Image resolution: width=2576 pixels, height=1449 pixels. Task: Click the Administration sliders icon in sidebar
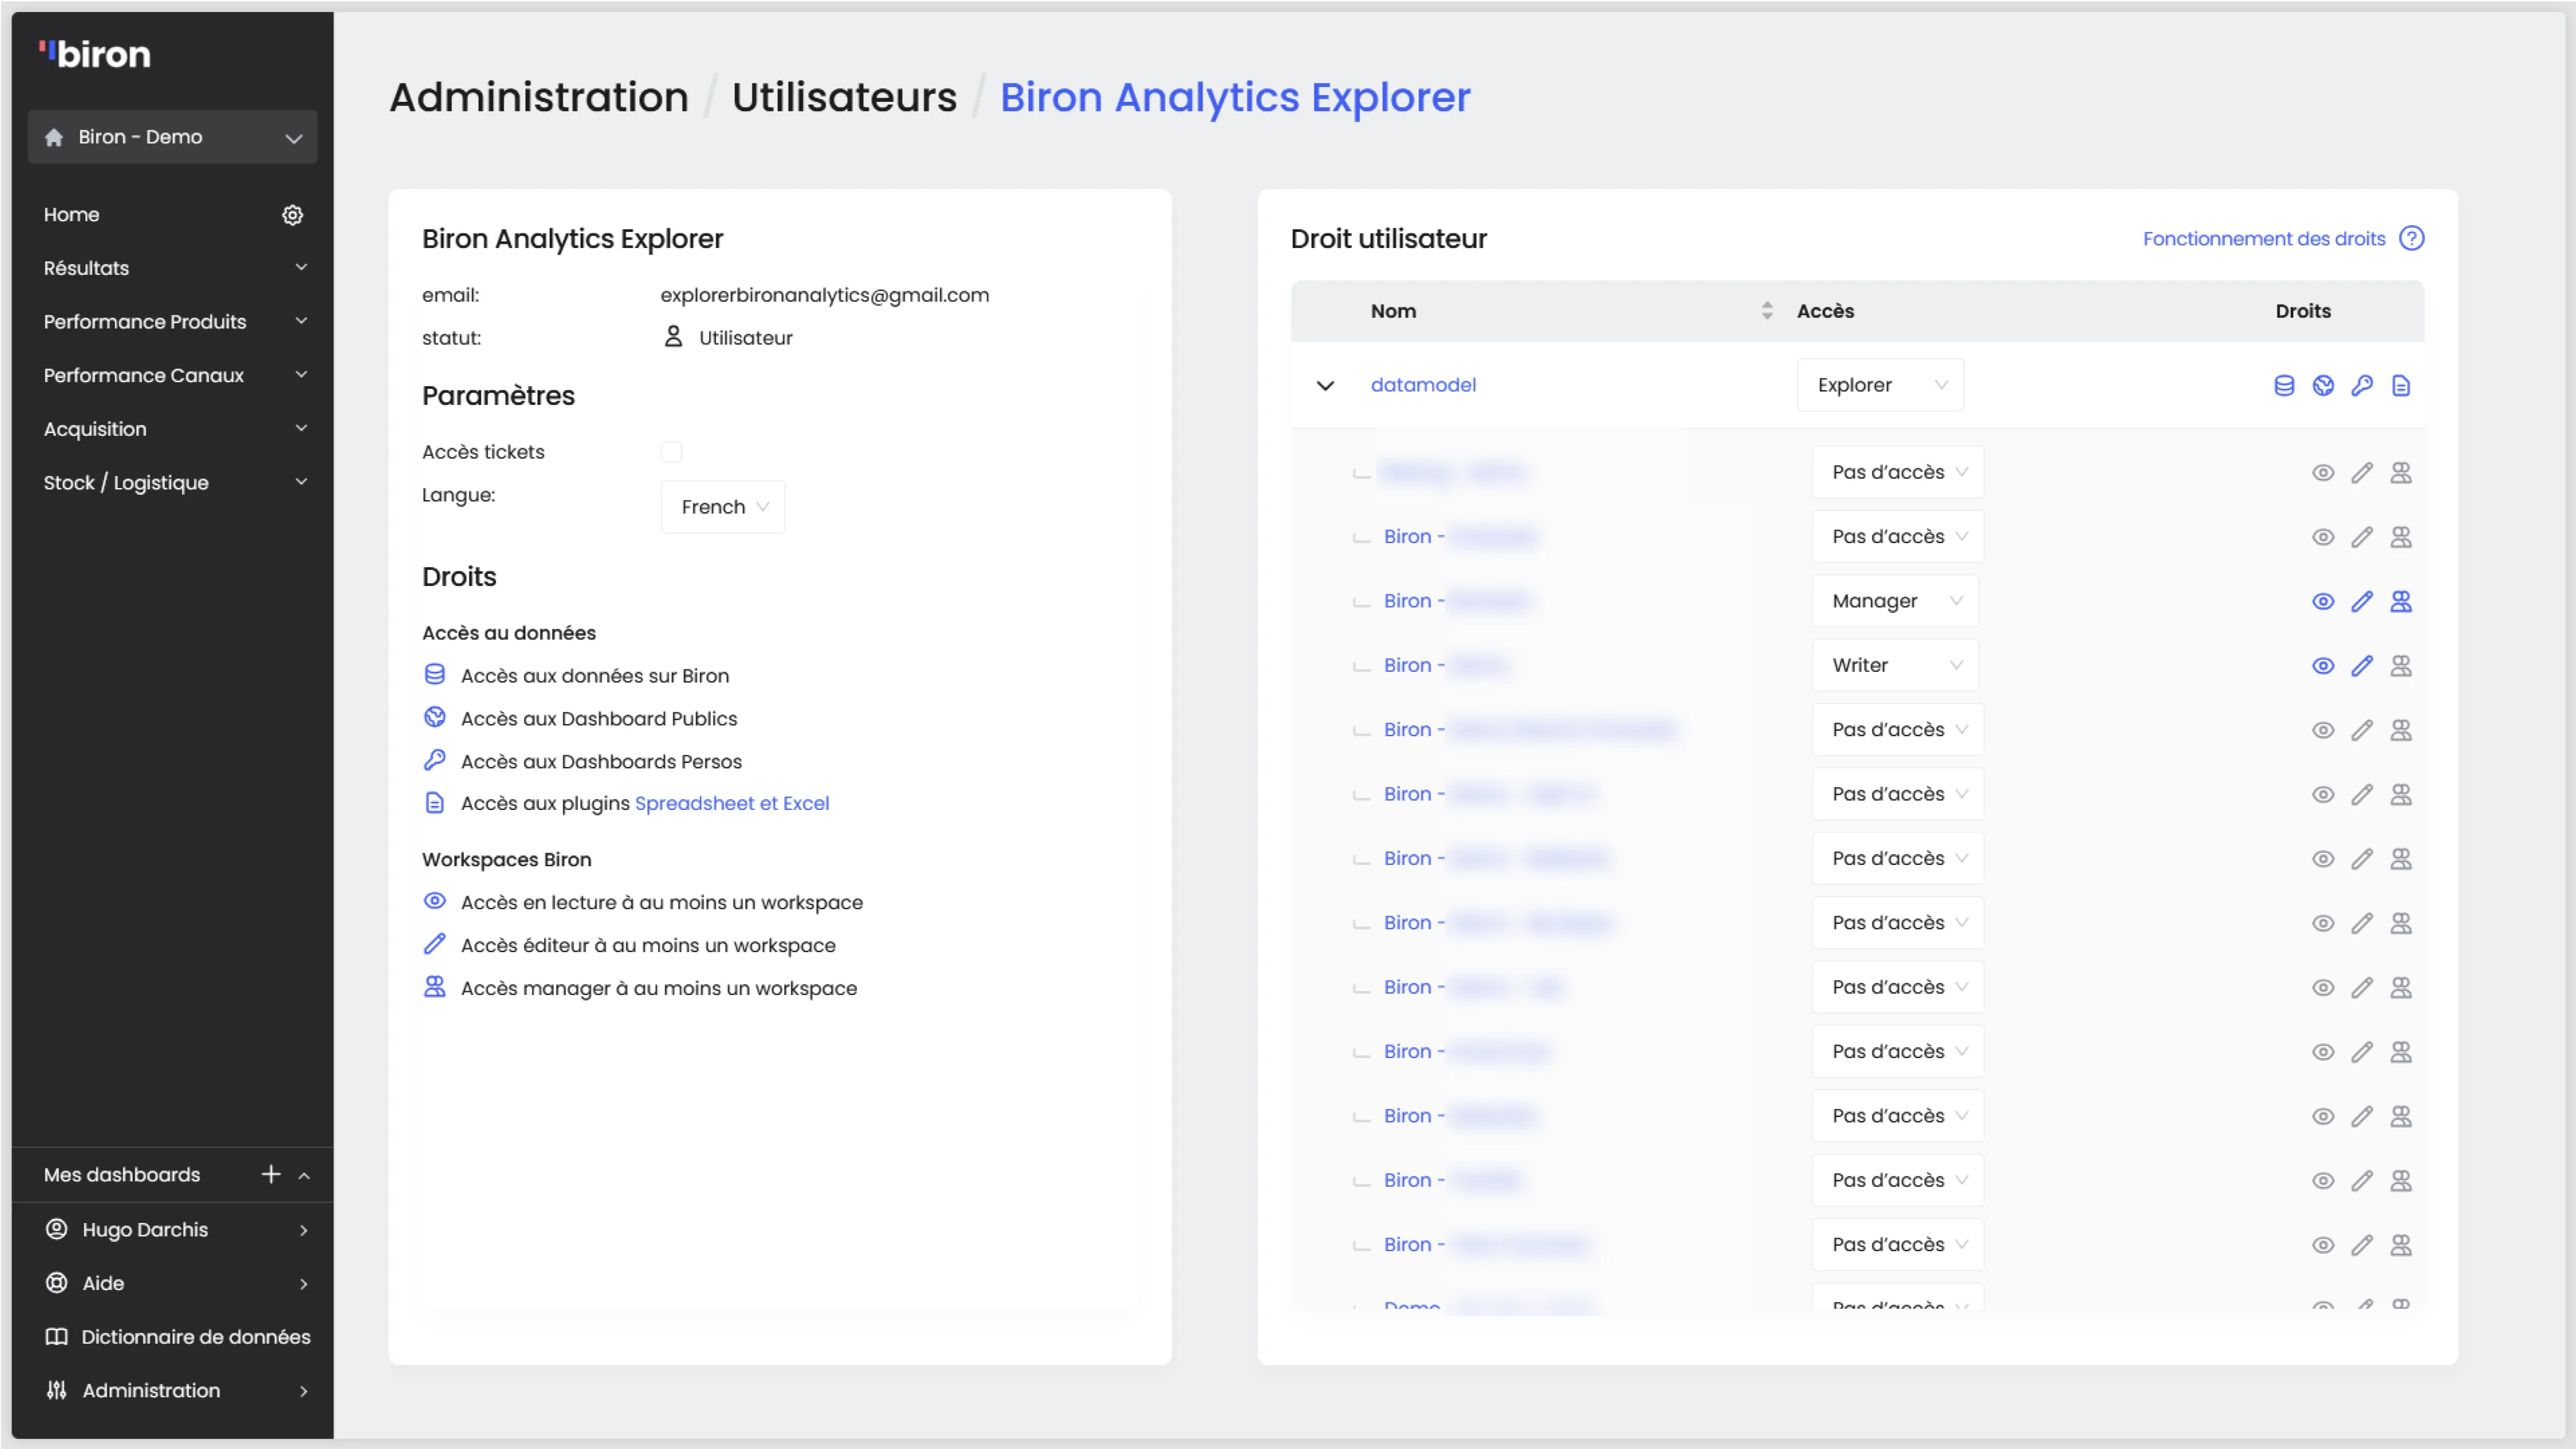click(57, 1390)
